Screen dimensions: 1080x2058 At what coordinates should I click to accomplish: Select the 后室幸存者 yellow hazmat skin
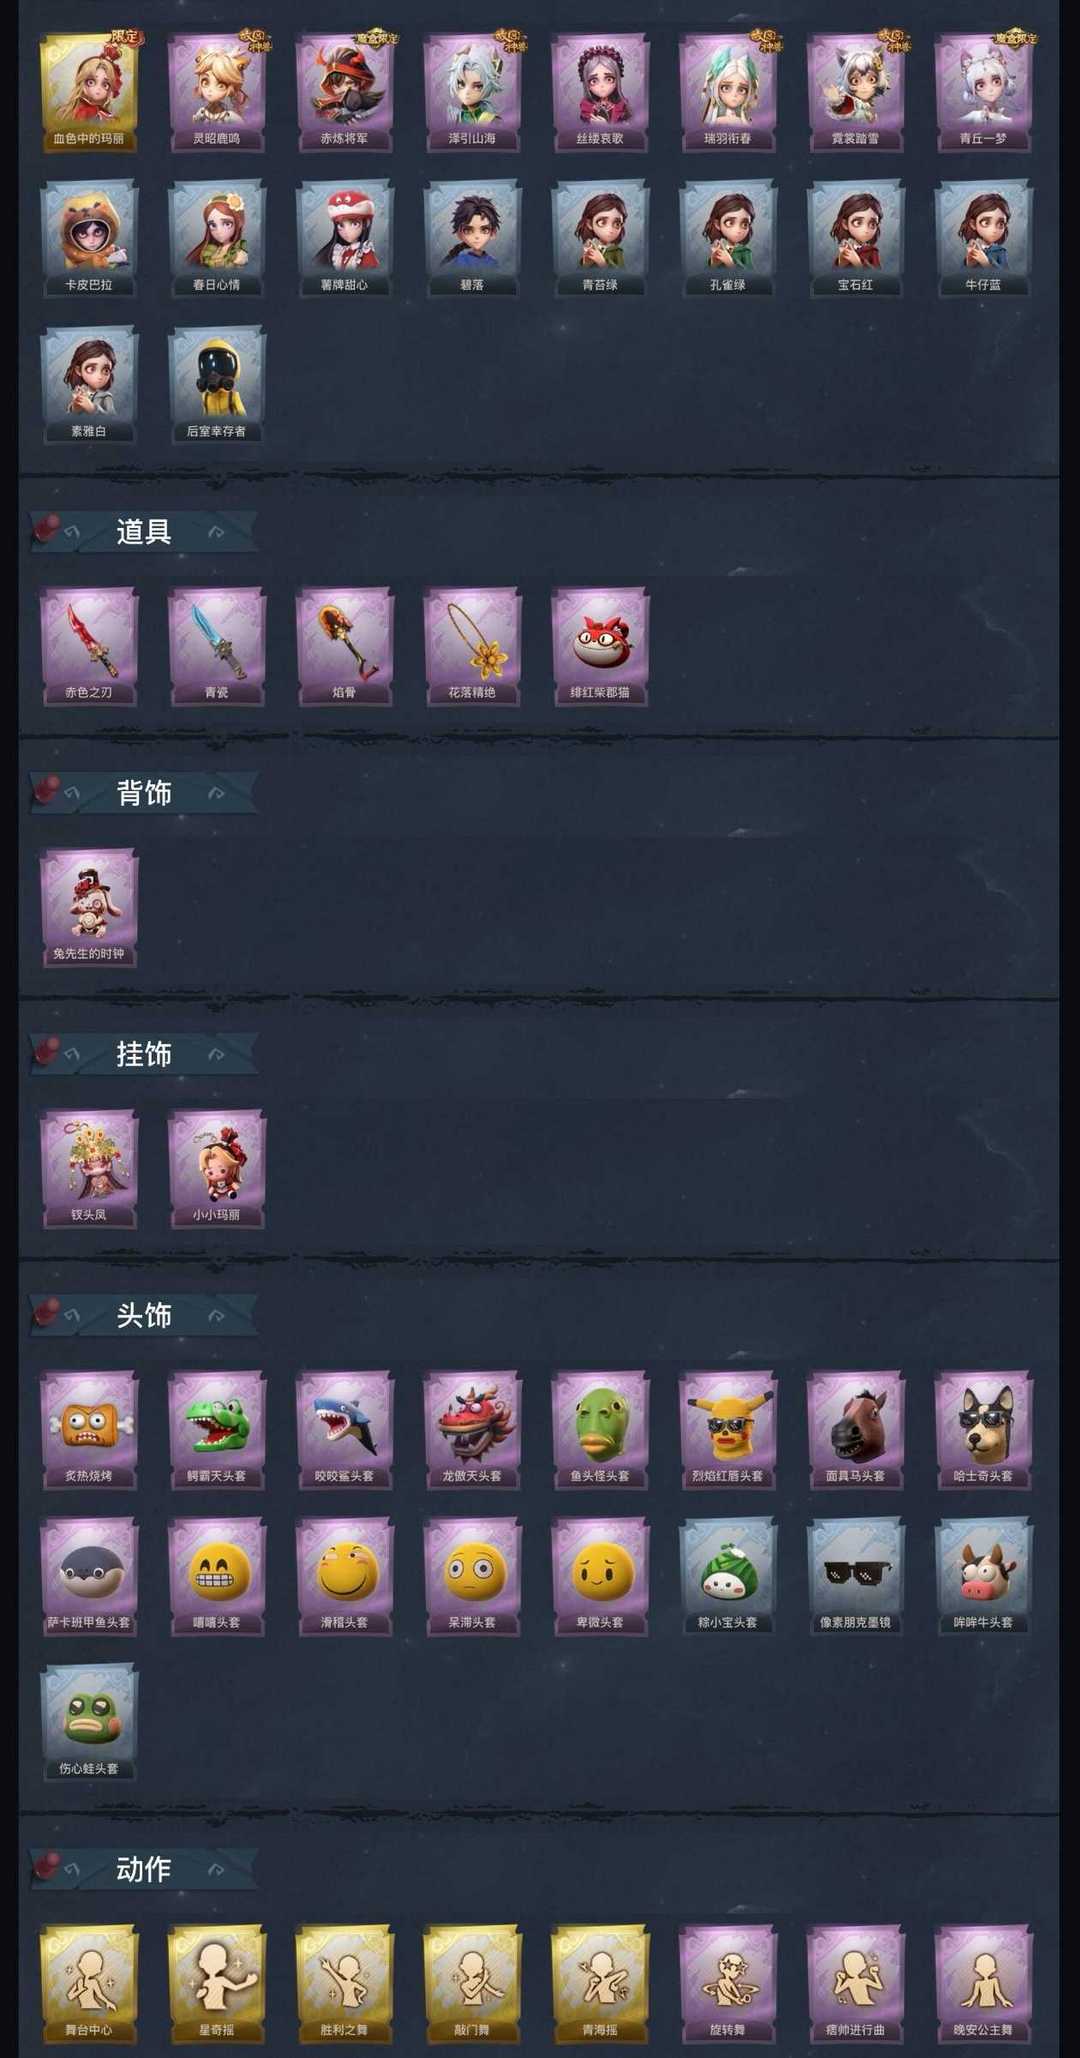217,385
